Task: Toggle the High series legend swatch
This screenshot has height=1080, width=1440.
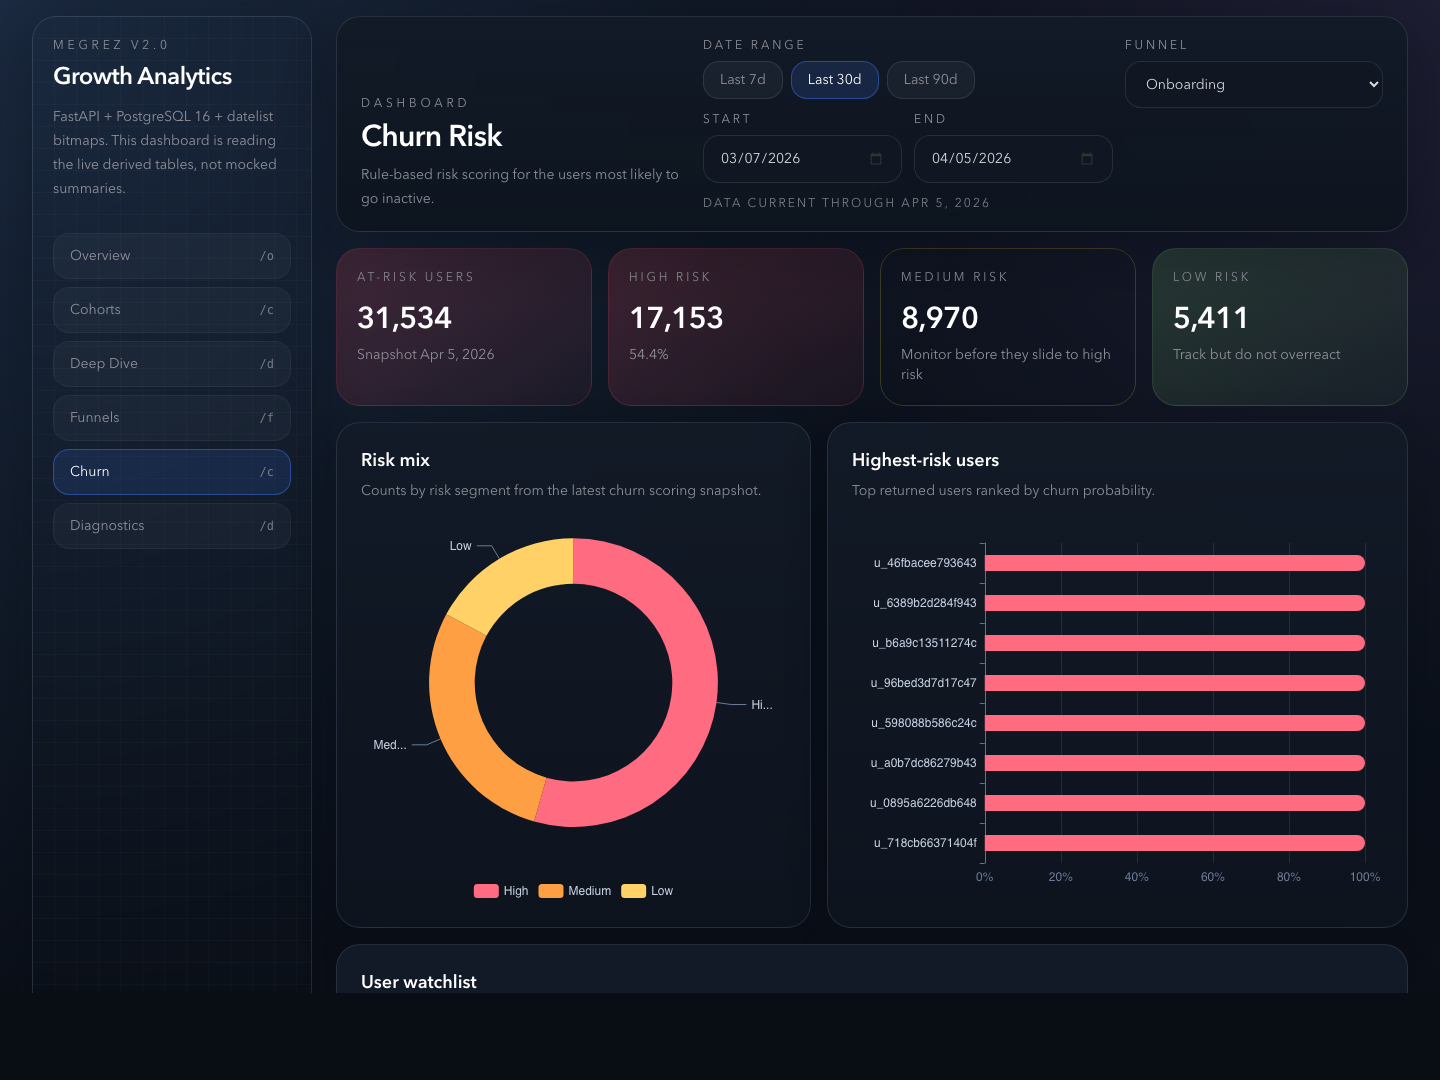Action: (486, 891)
